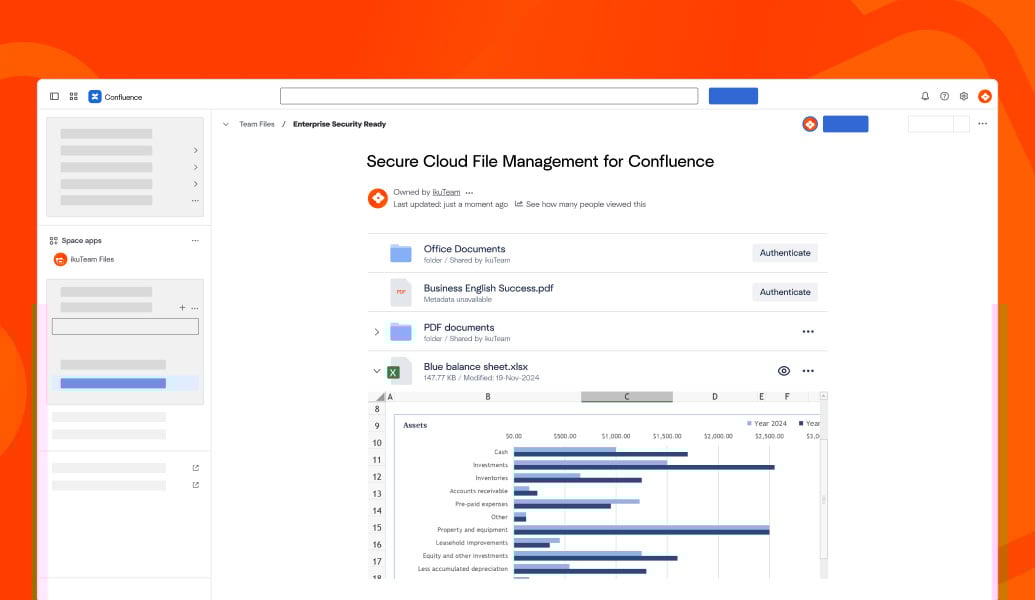Viewport: 1035px width, 600px height.
Task: Go to Team Files breadcrumb
Action: pyautogui.click(x=256, y=124)
